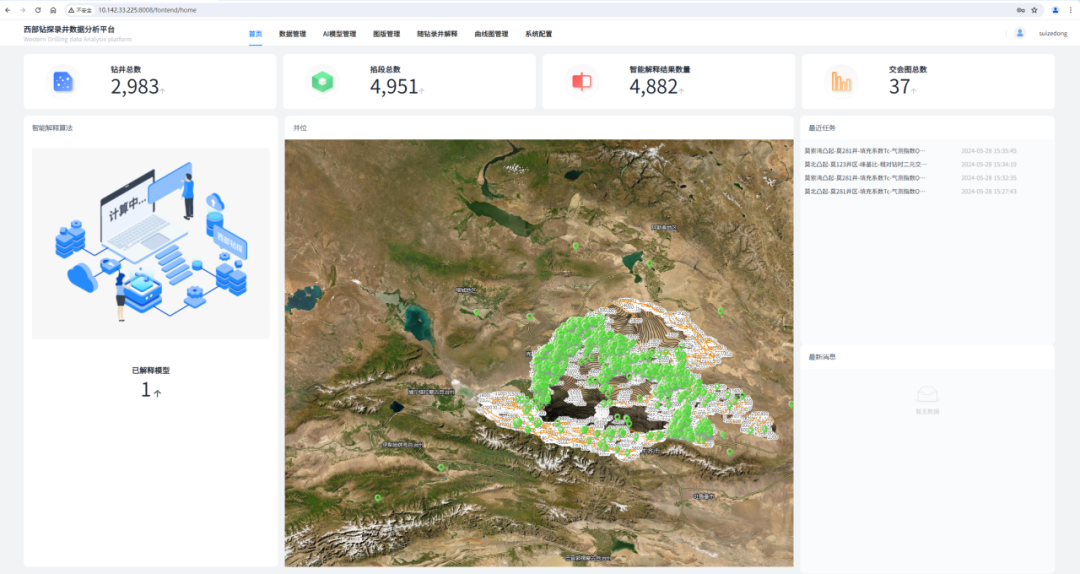Viewport: 1080px width, 574px height.
Task: Click the 西部钻探录井数据分析平台 title logo
Action: 69,30
